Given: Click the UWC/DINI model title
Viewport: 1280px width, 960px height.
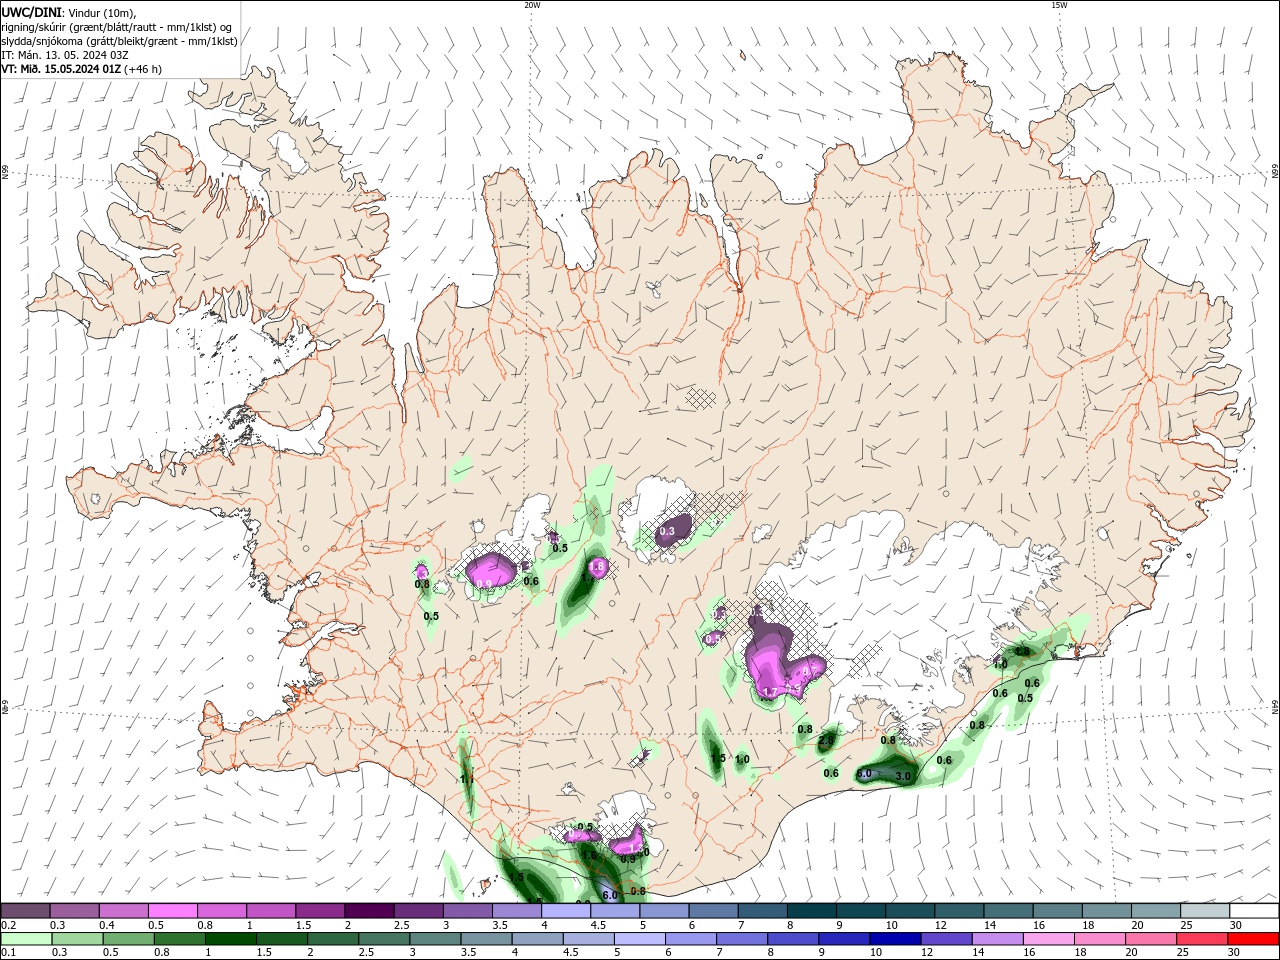Looking at the screenshot, I should click(x=30, y=12).
